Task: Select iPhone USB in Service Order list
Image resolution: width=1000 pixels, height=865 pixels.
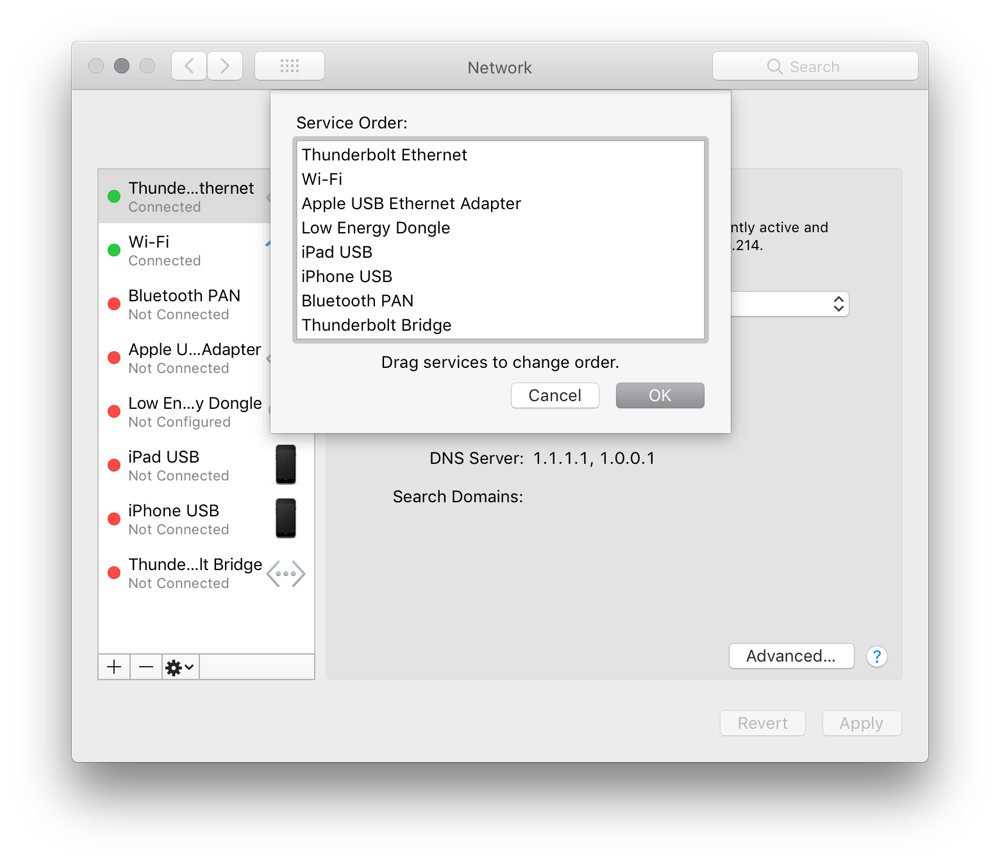Action: click(x=501, y=276)
